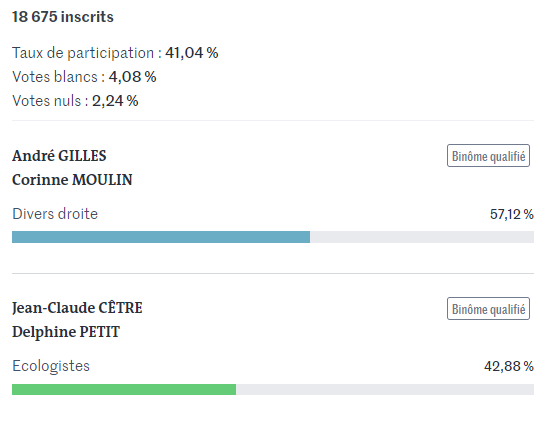
Task: Click the second Binôme qualifié badge
Action: tap(488, 308)
